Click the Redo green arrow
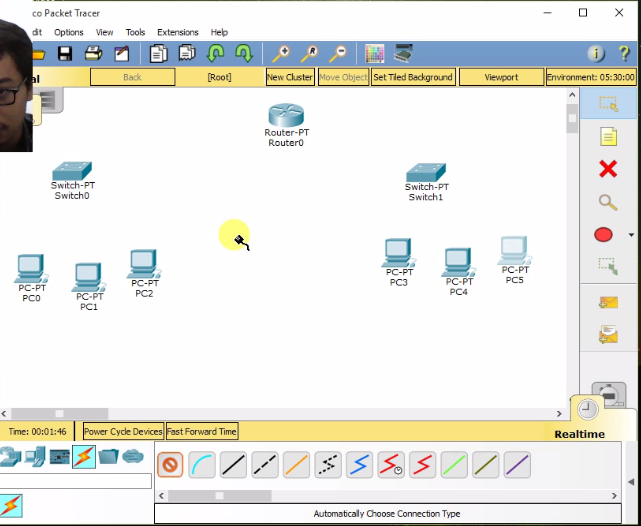The width and height of the screenshot is (641, 526). point(244,53)
